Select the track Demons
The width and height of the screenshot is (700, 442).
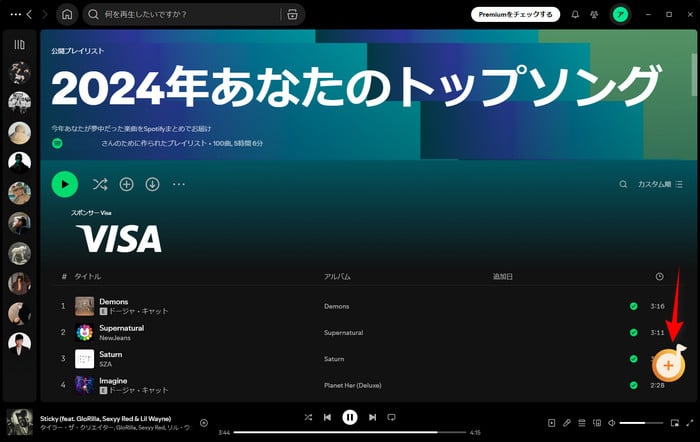point(113,301)
